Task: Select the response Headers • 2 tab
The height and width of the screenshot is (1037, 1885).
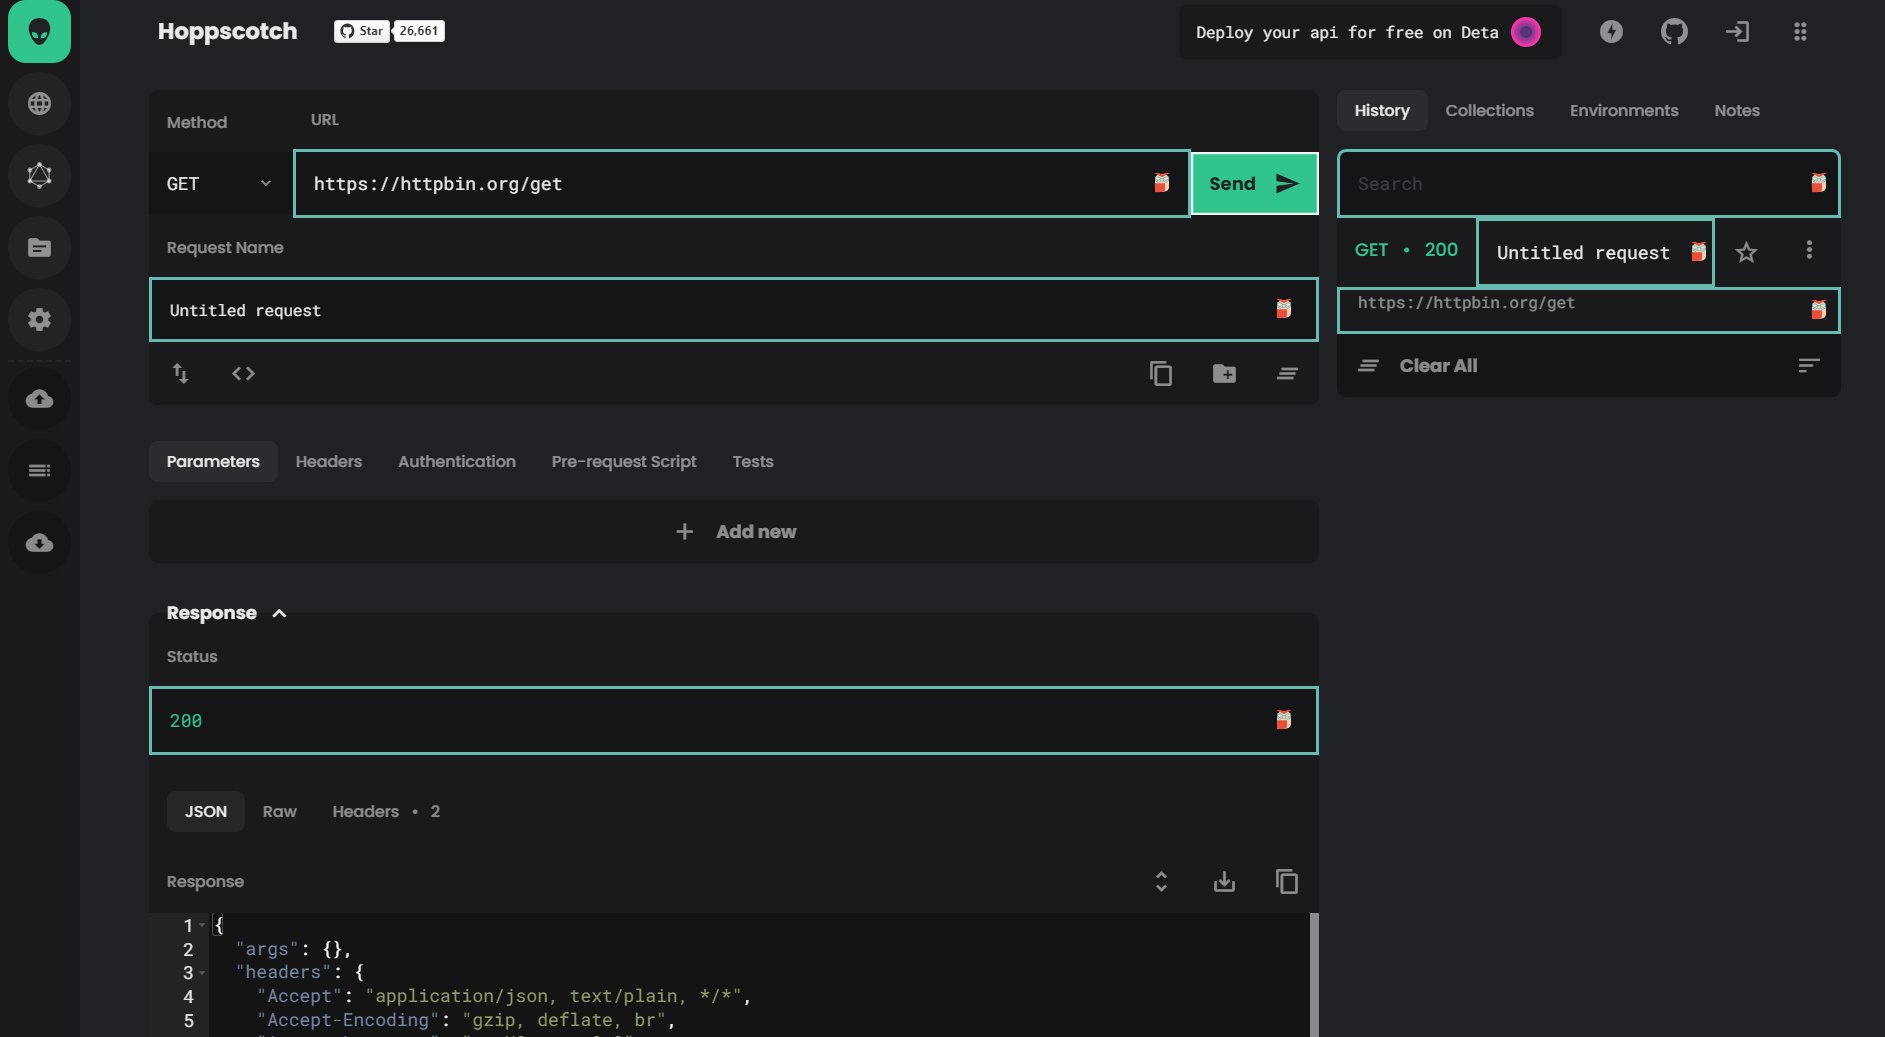Action: tap(386, 811)
